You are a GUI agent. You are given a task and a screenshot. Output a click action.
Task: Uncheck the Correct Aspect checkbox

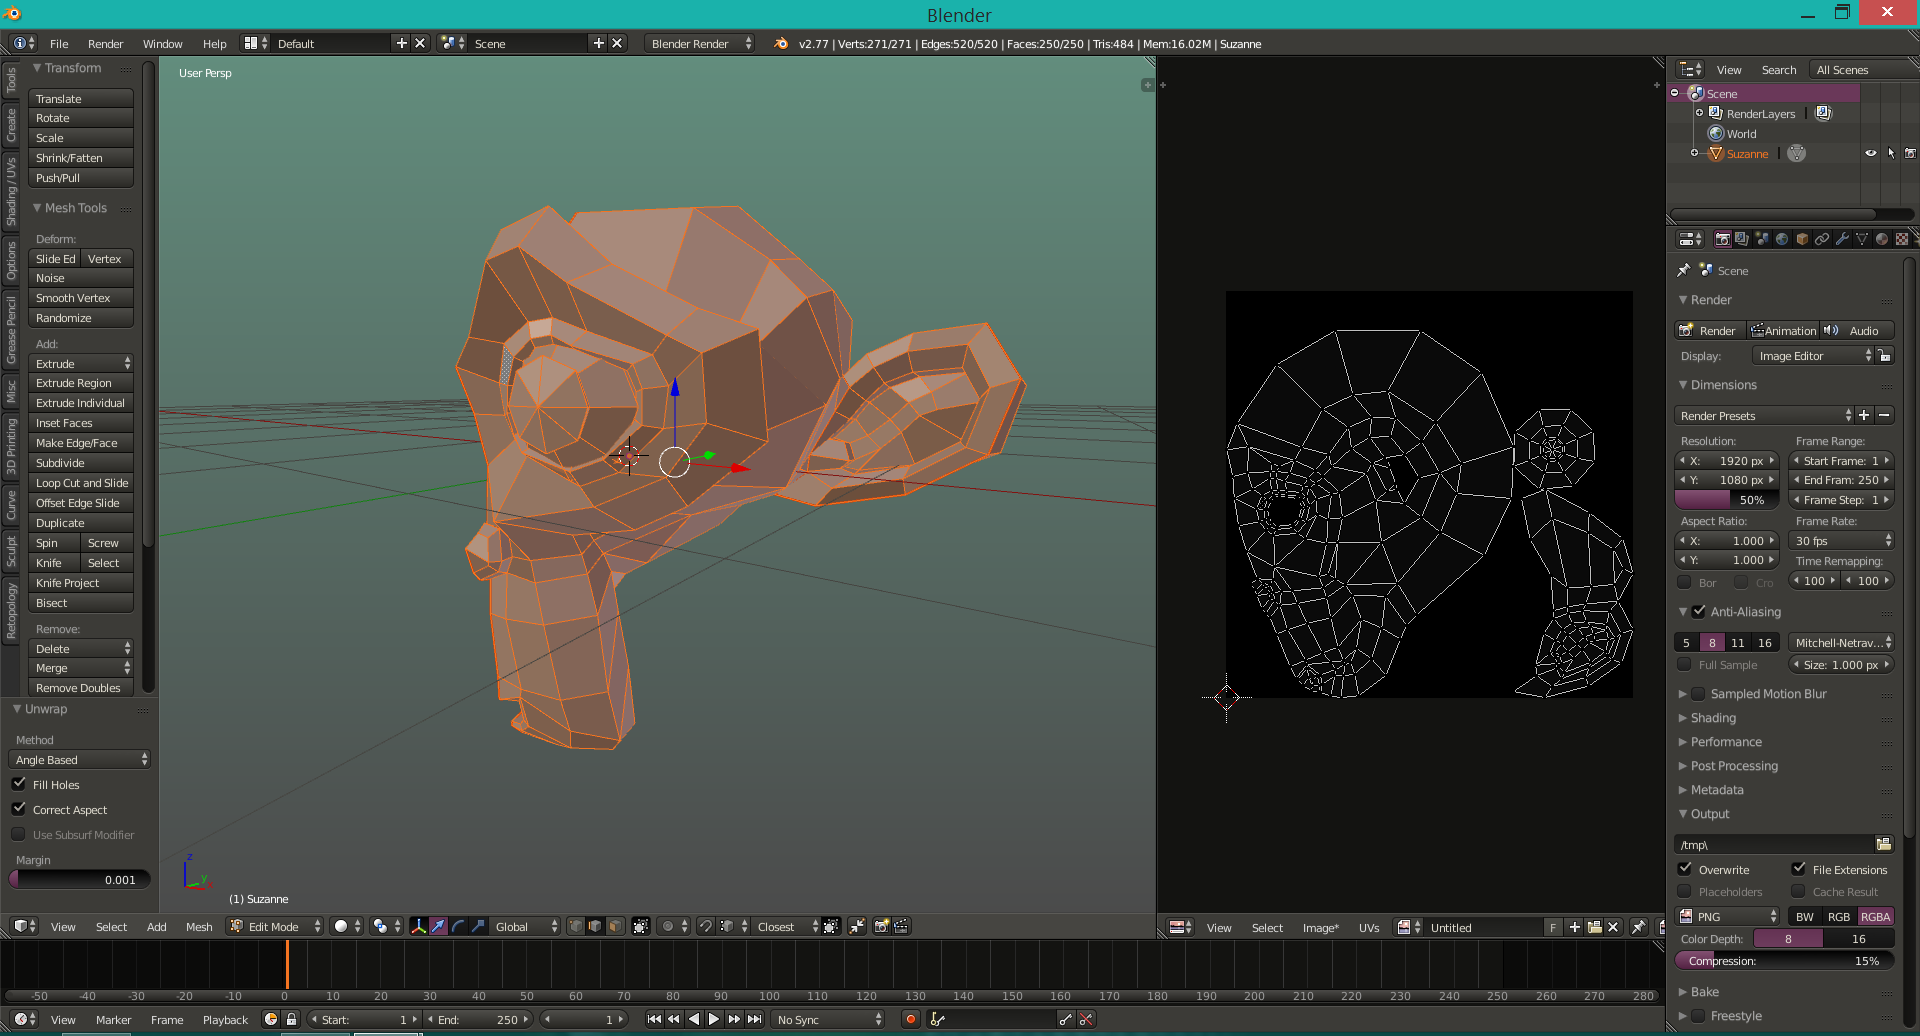pos(19,809)
